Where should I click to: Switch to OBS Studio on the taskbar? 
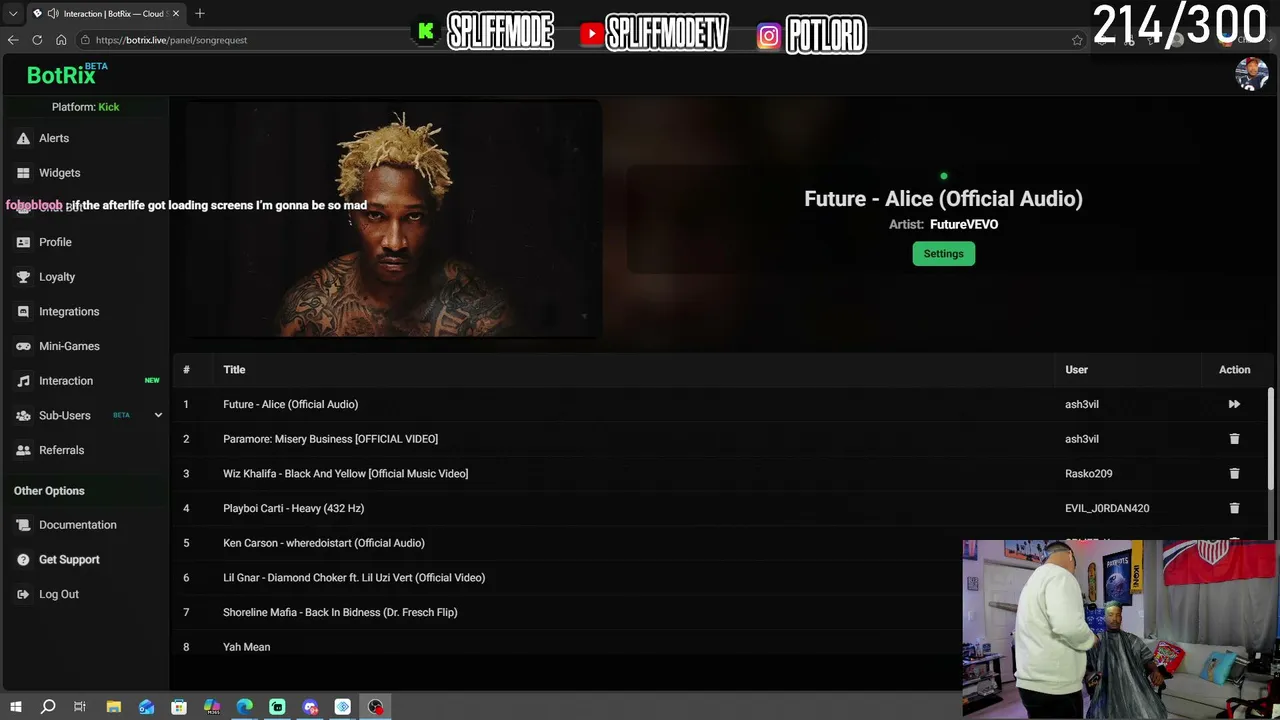375,707
